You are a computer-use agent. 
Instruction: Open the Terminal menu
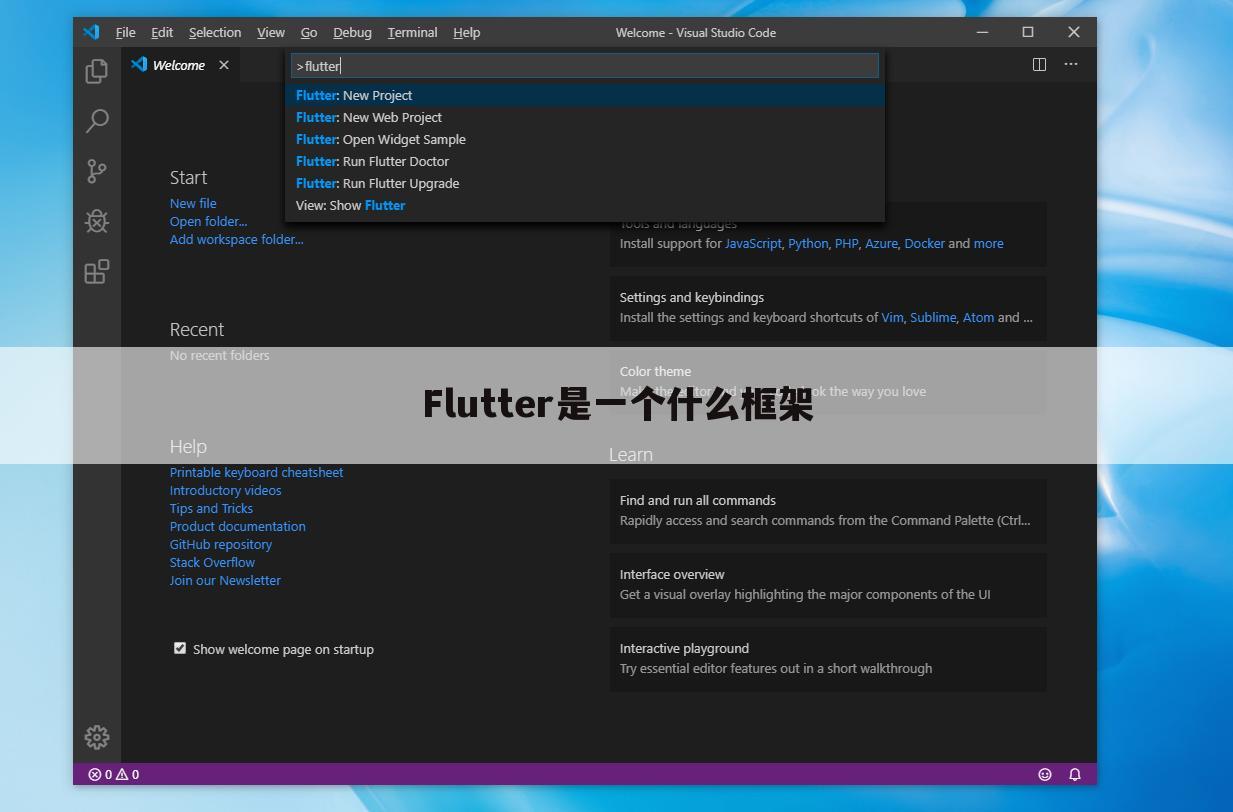413,32
